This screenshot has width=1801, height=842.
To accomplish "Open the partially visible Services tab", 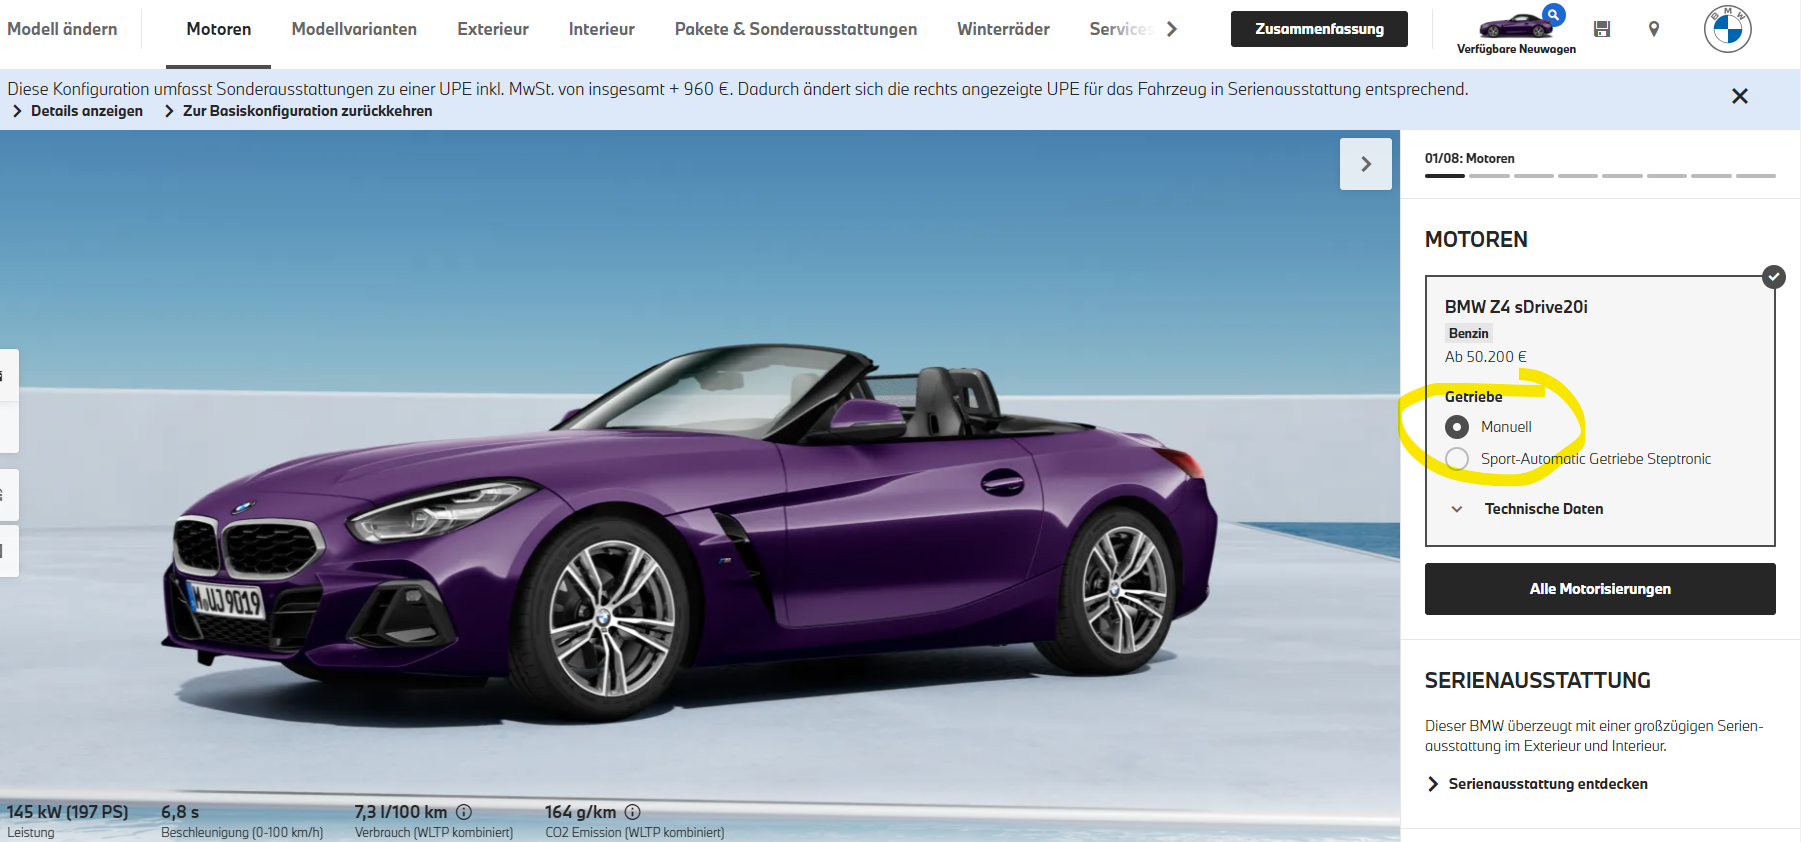I will [x=1122, y=29].
